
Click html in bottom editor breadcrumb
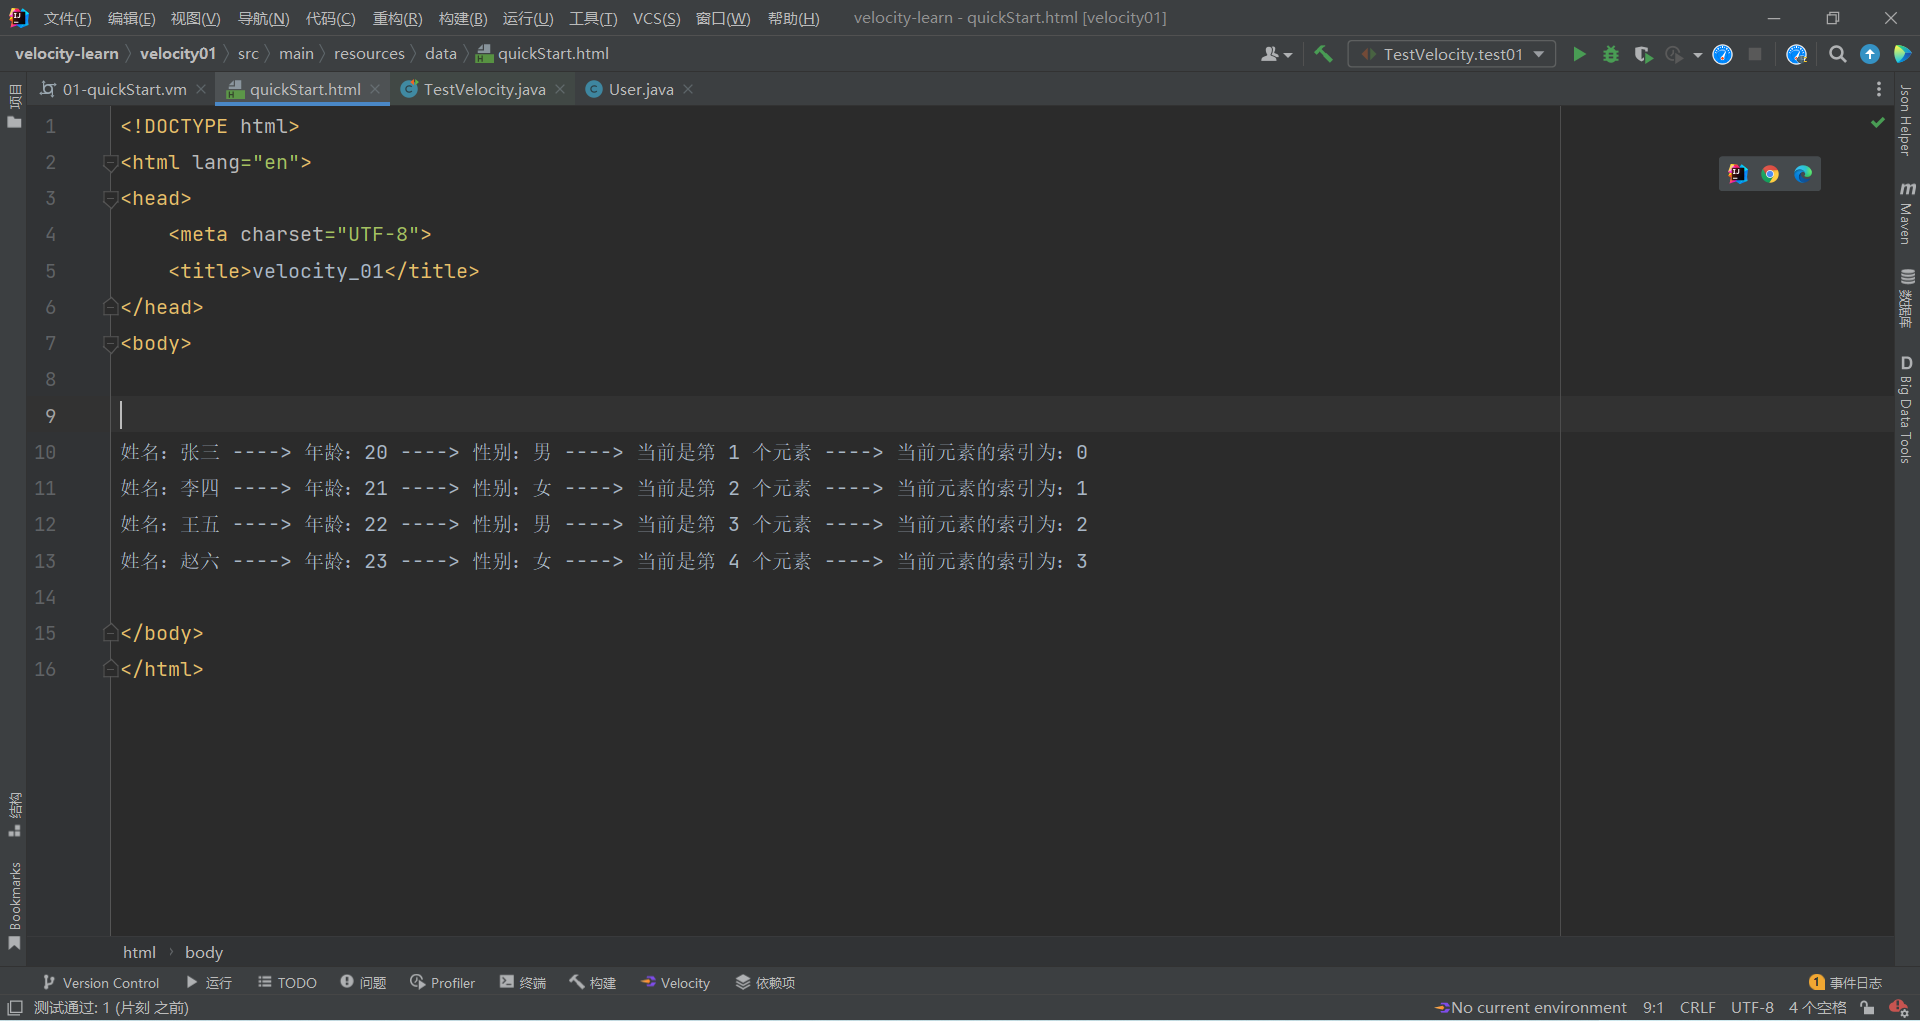[x=139, y=952]
